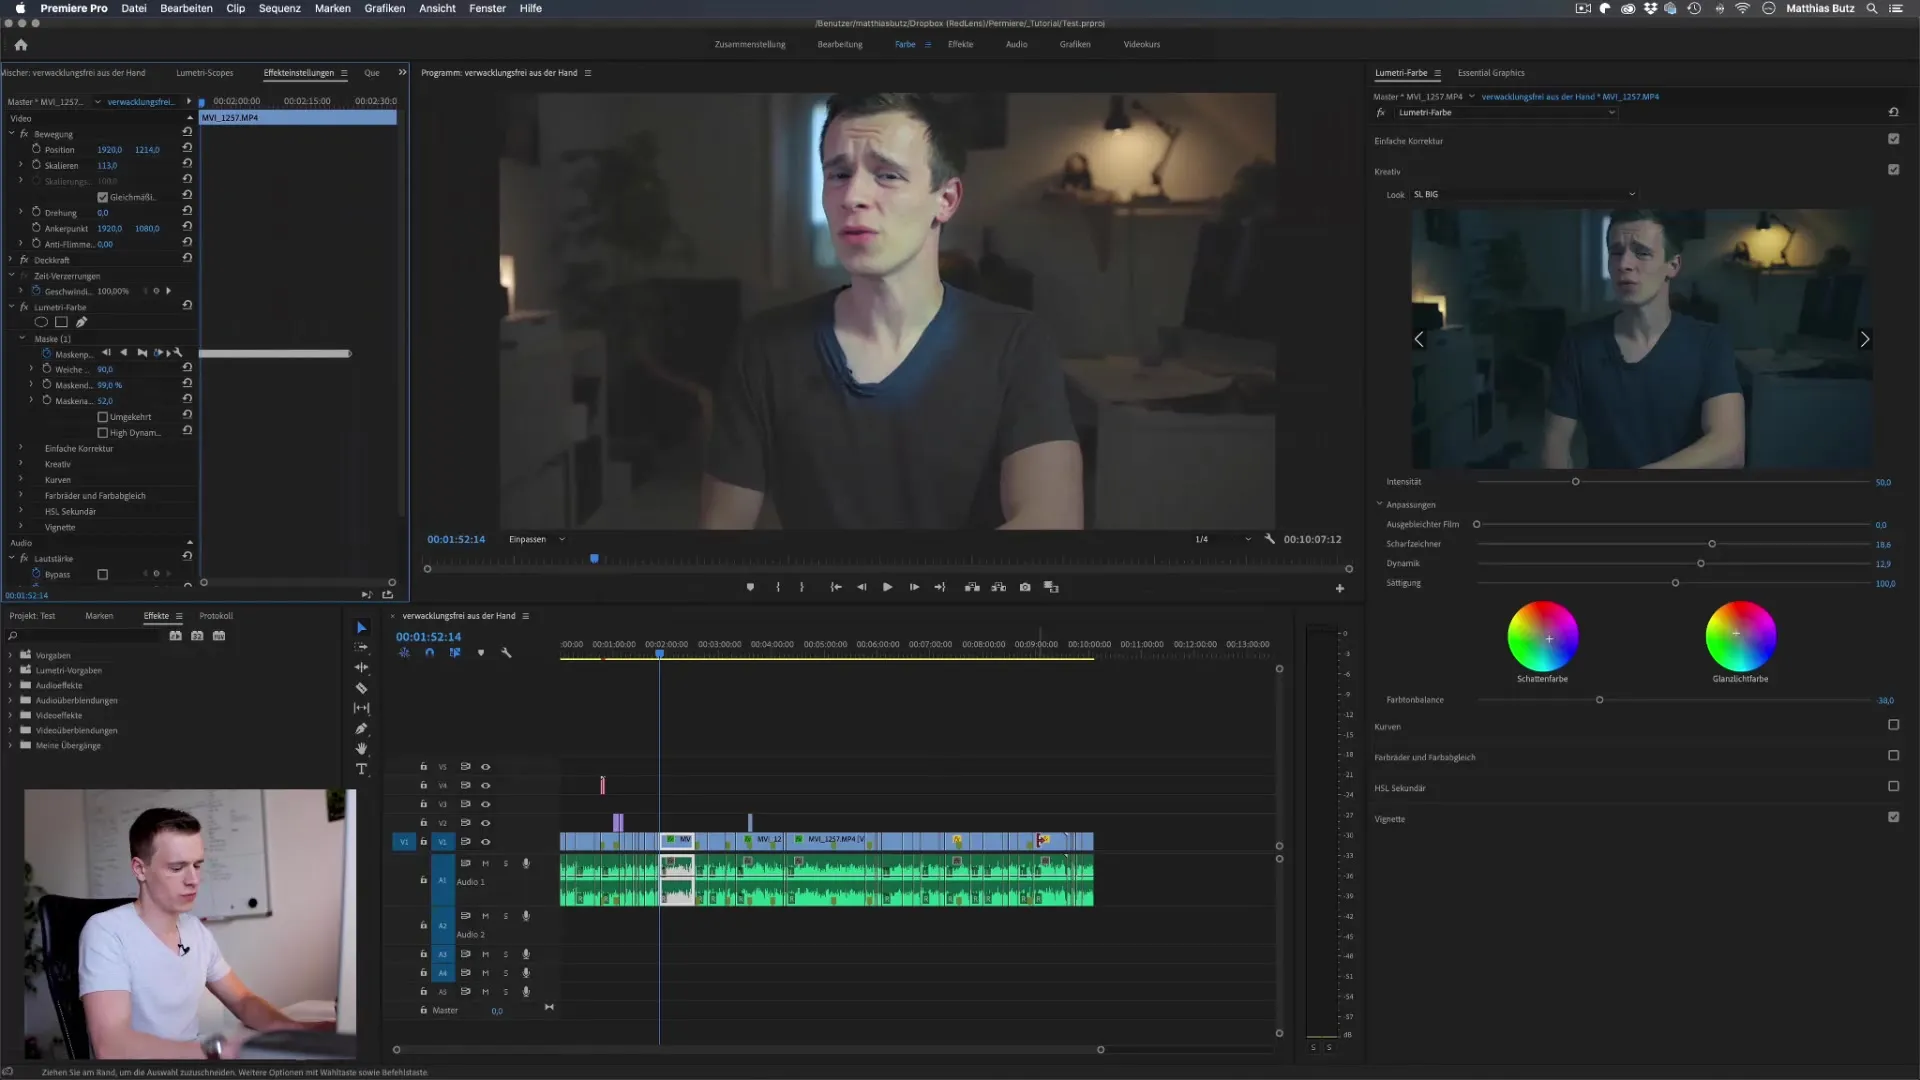The width and height of the screenshot is (1920, 1080).
Task: Click Intensität value 50,0
Action: pyautogui.click(x=1883, y=482)
